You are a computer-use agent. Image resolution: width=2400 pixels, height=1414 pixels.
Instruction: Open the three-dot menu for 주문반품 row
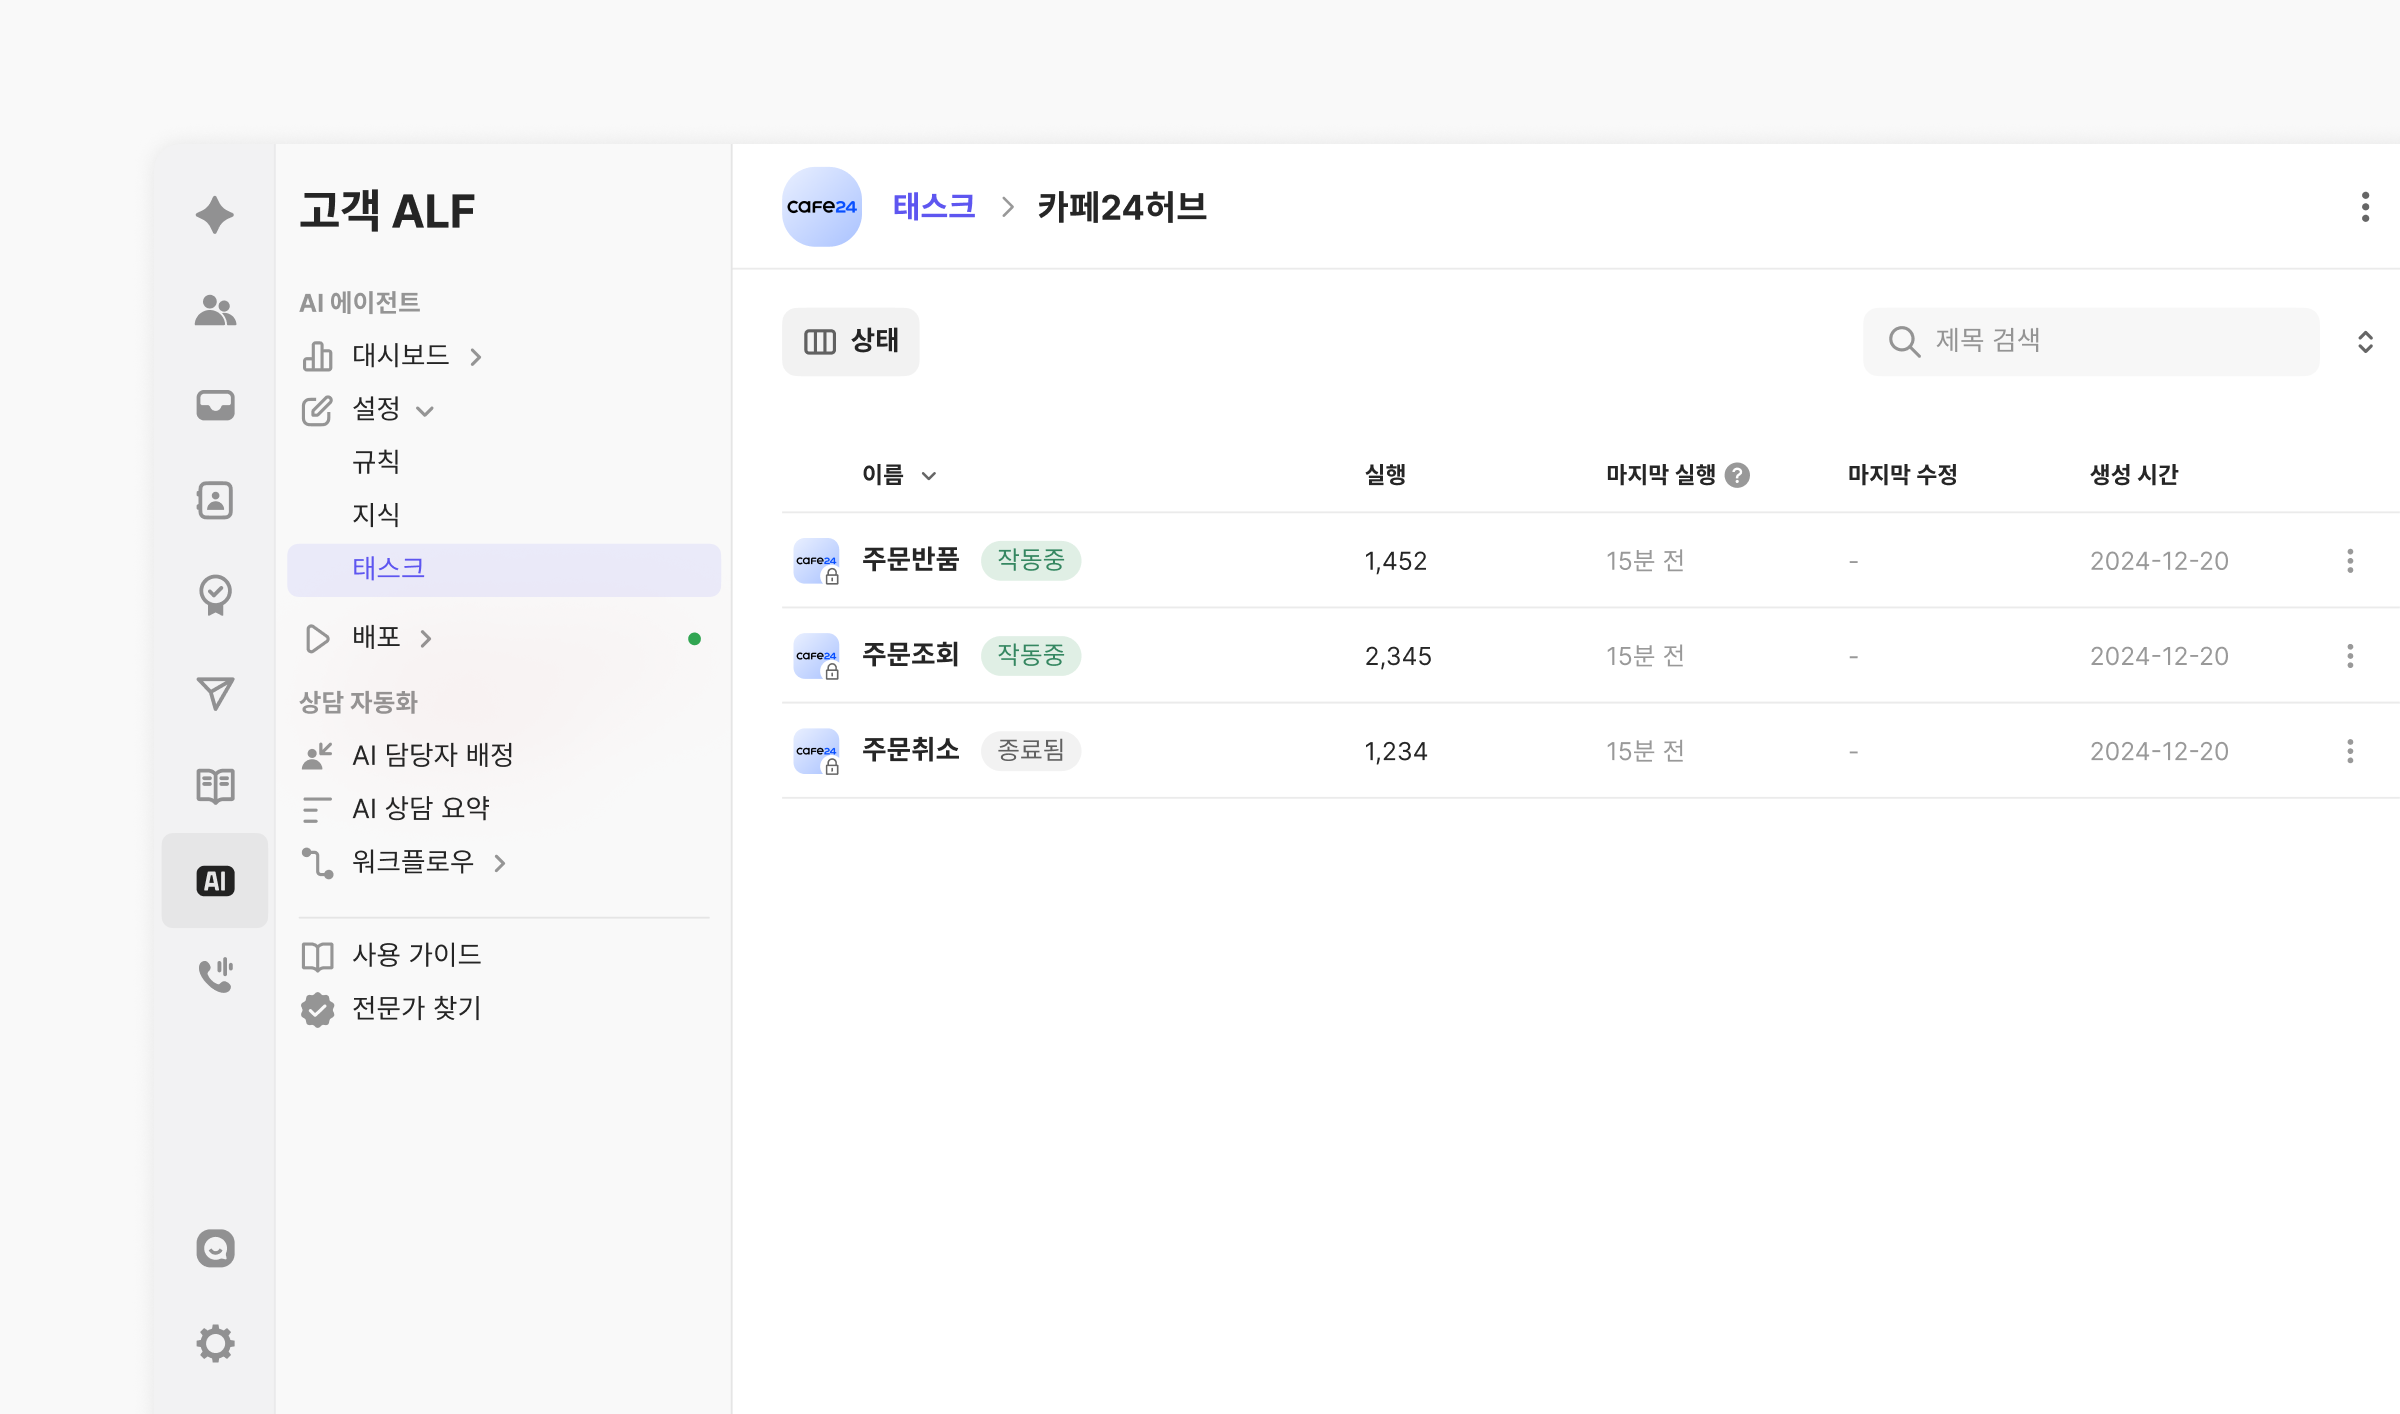point(2350,561)
